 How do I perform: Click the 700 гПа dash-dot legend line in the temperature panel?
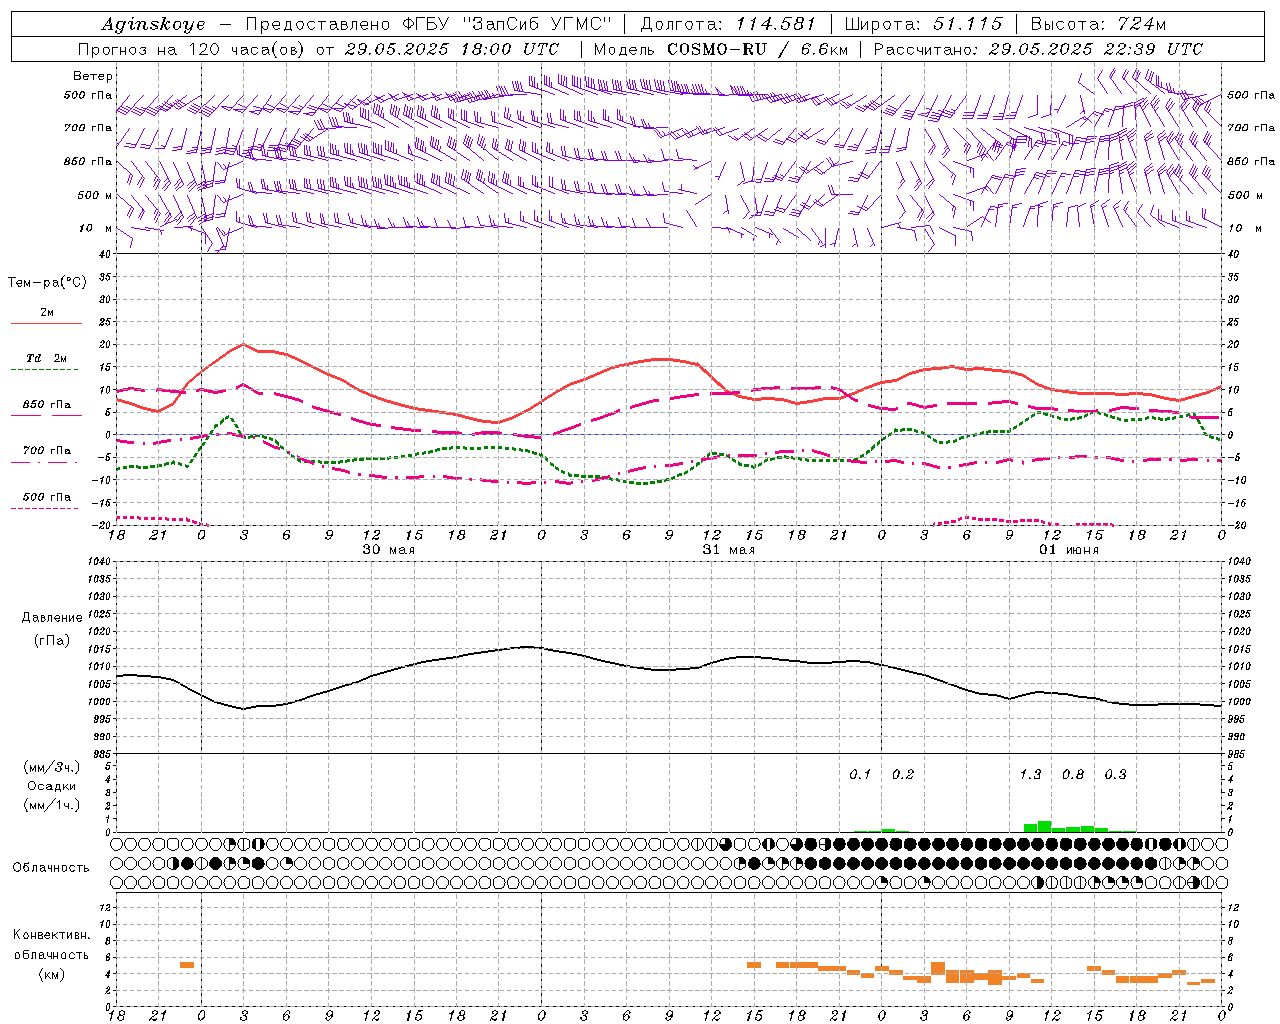(46, 462)
